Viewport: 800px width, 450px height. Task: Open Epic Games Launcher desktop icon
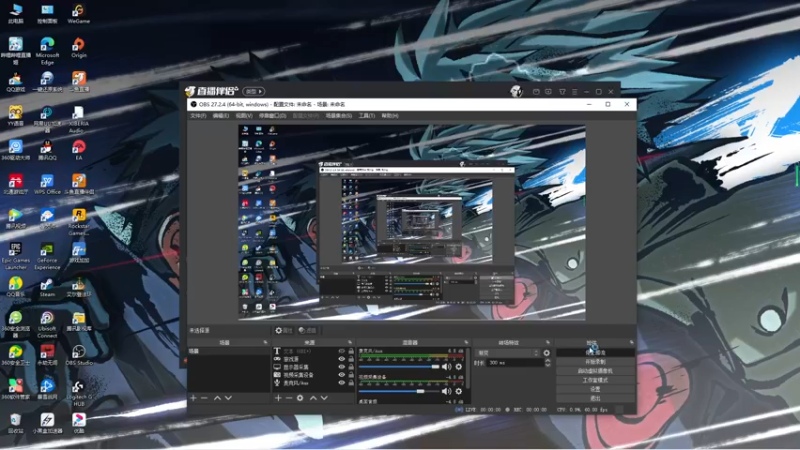[x=15, y=256]
